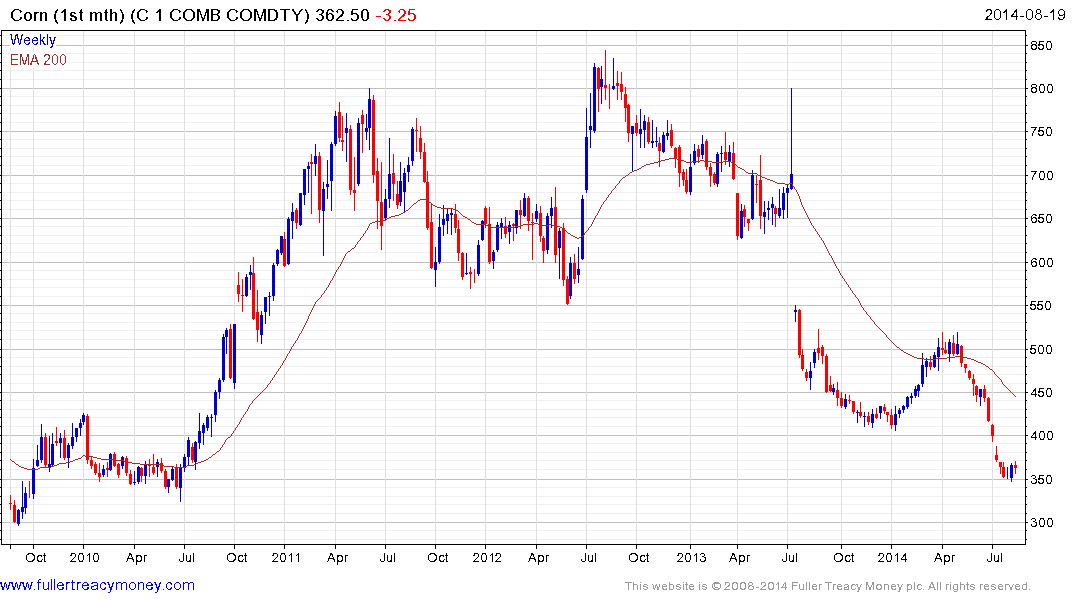This screenshot has height=600, width=1075.
Task: Click the 350 price axis label
Action: pyautogui.click(x=1041, y=479)
